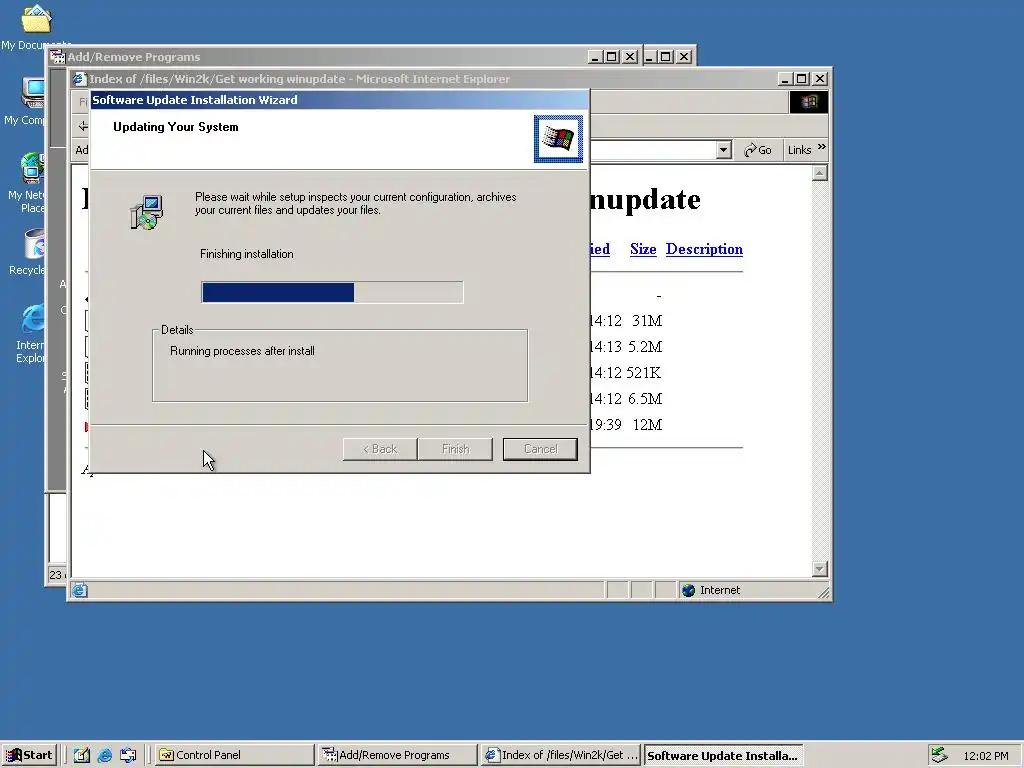Image resolution: width=1024 pixels, height=768 pixels.
Task: Open the address bar dropdown arrow
Action: coord(723,150)
